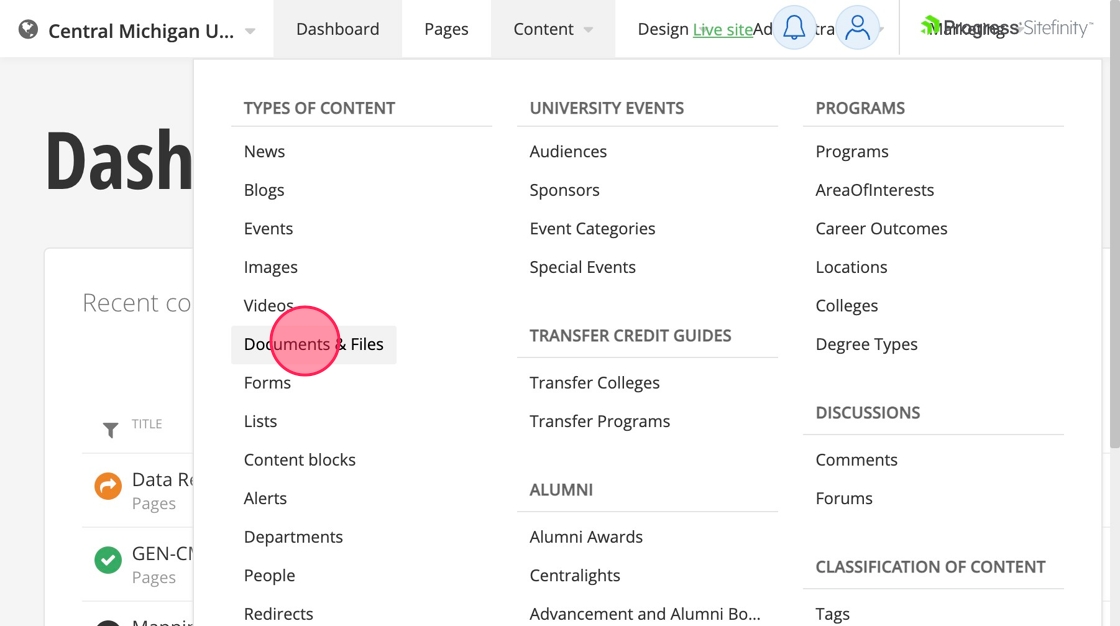
Task: Click the orange redirect status icon
Action: [108, 486]
